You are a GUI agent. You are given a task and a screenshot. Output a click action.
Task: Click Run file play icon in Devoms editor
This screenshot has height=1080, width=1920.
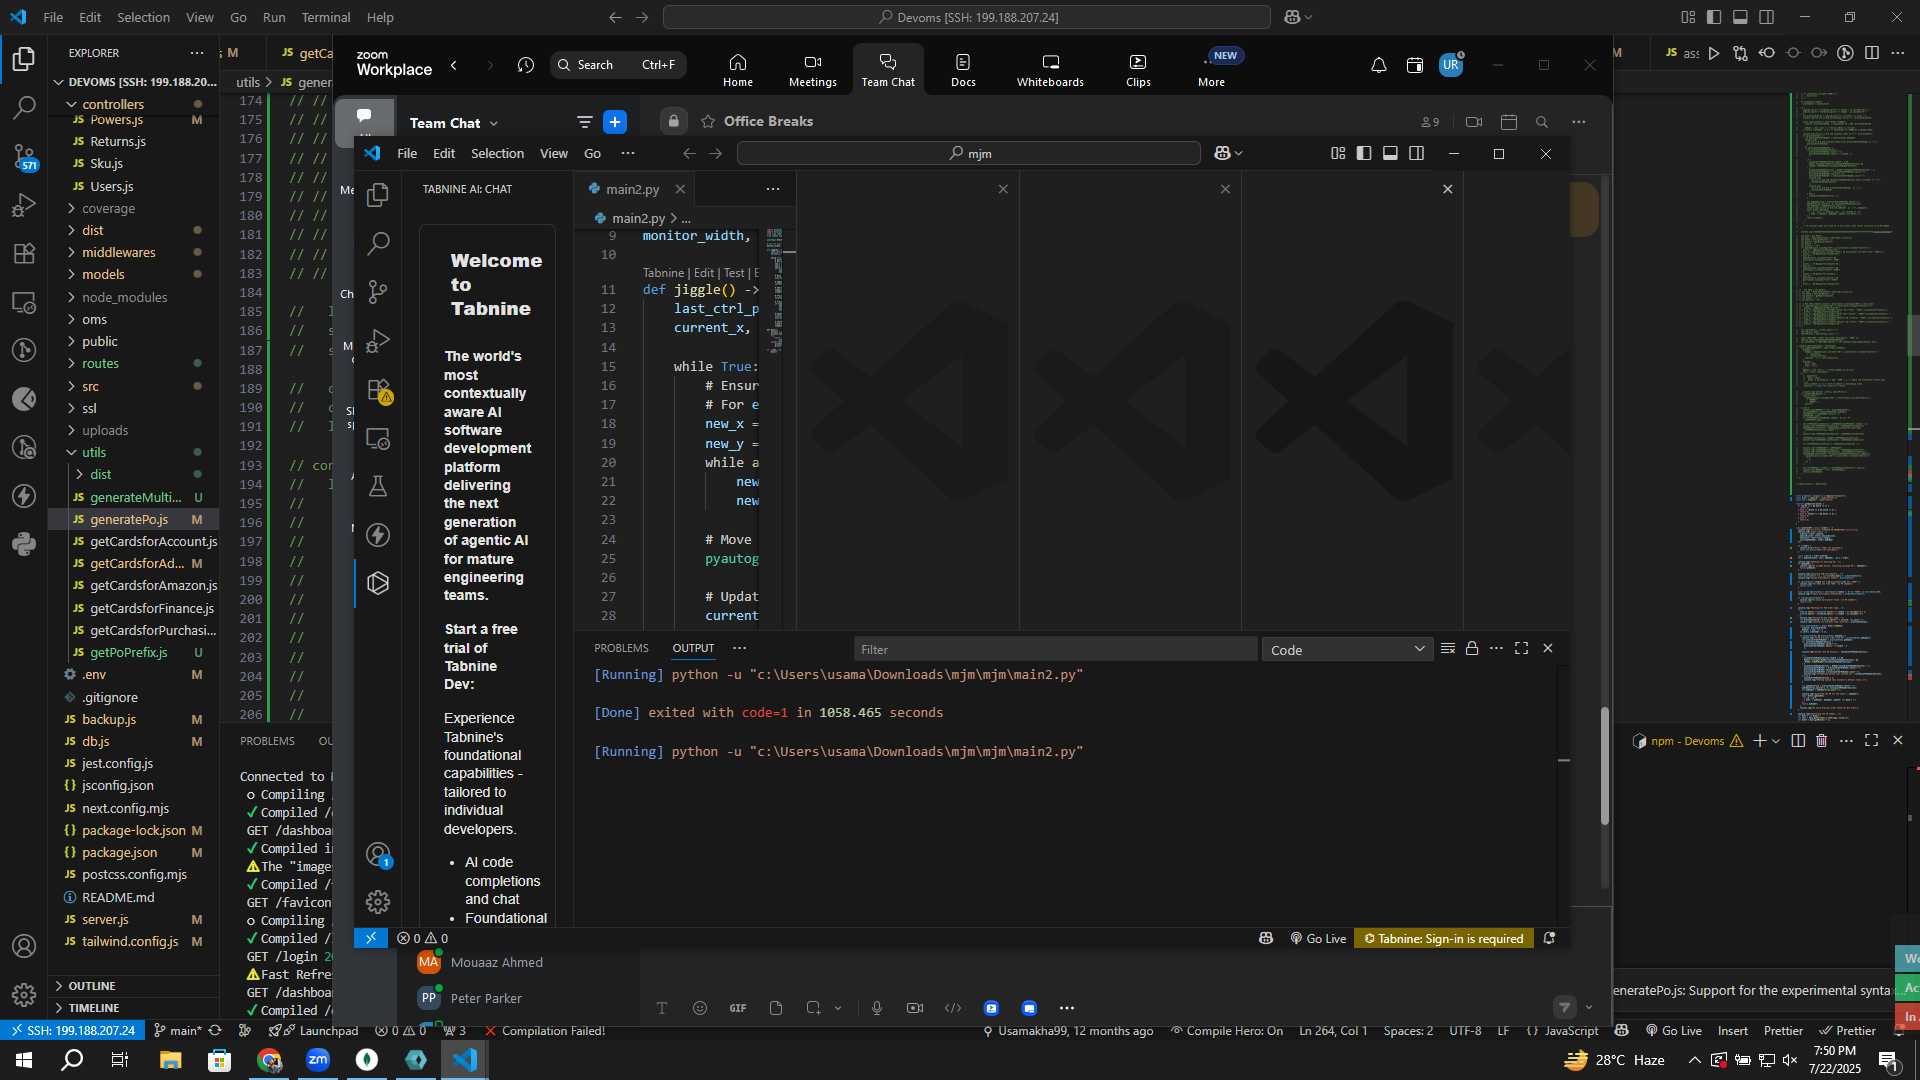[1714, 53]
